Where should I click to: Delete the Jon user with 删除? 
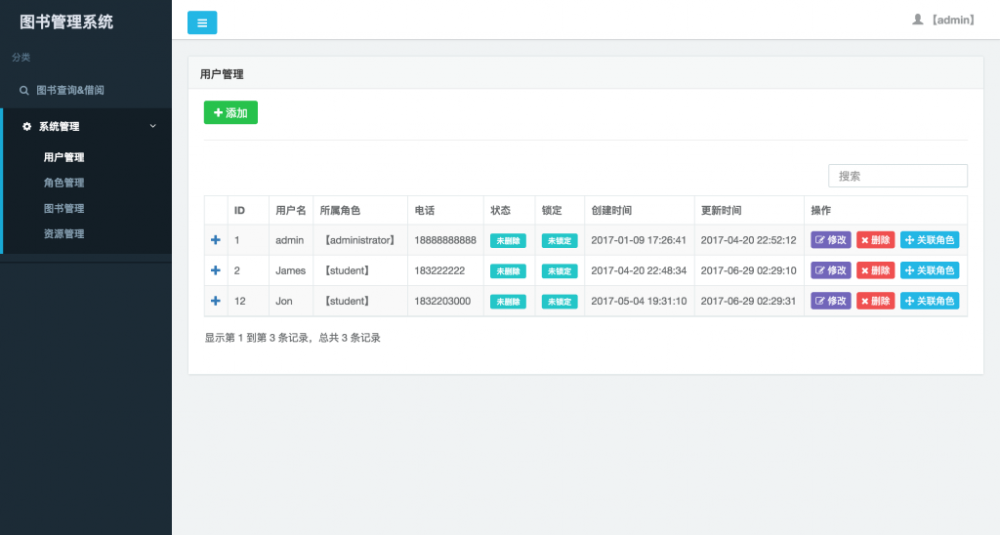tap(875, 301)
